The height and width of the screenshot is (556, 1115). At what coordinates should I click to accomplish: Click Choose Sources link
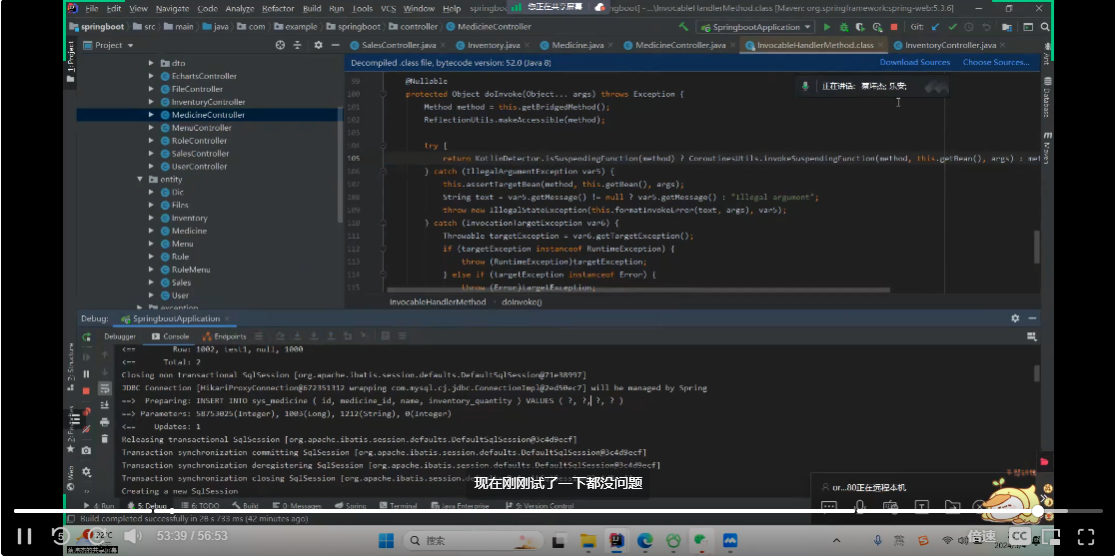tap(996, 63)
